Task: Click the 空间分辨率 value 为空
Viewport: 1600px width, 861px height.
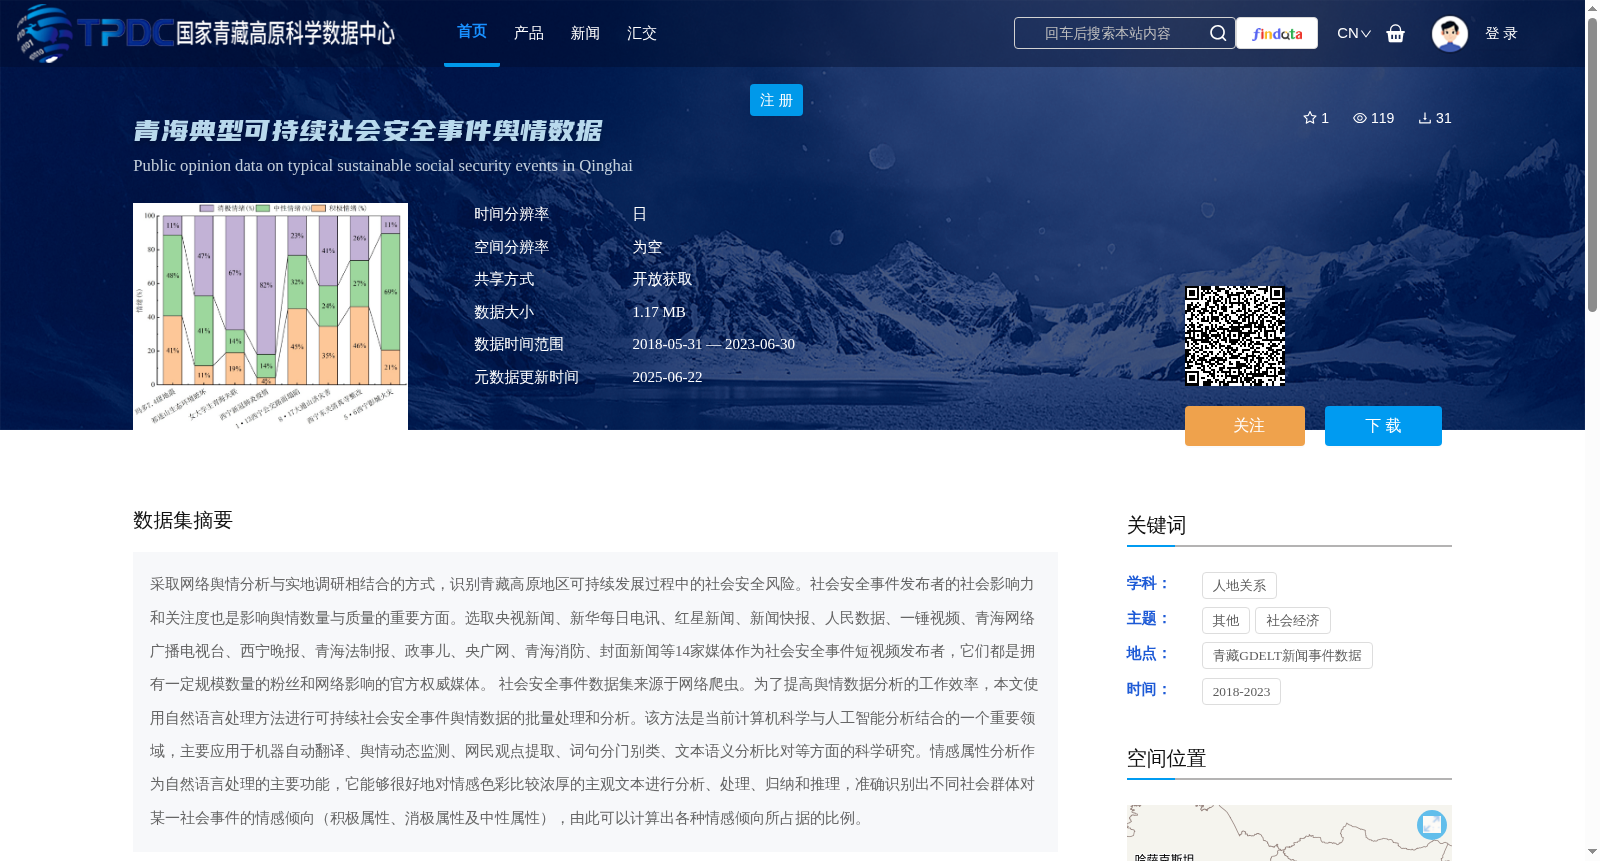Action: pos(647,247)
